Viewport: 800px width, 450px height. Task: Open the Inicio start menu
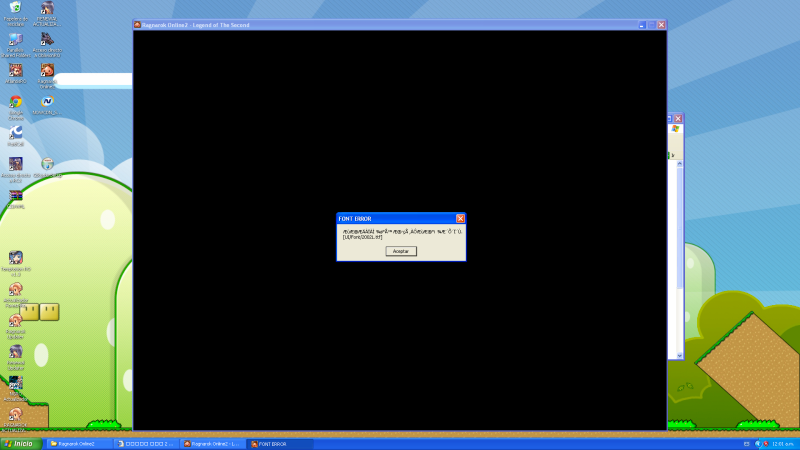pos(19,444)
